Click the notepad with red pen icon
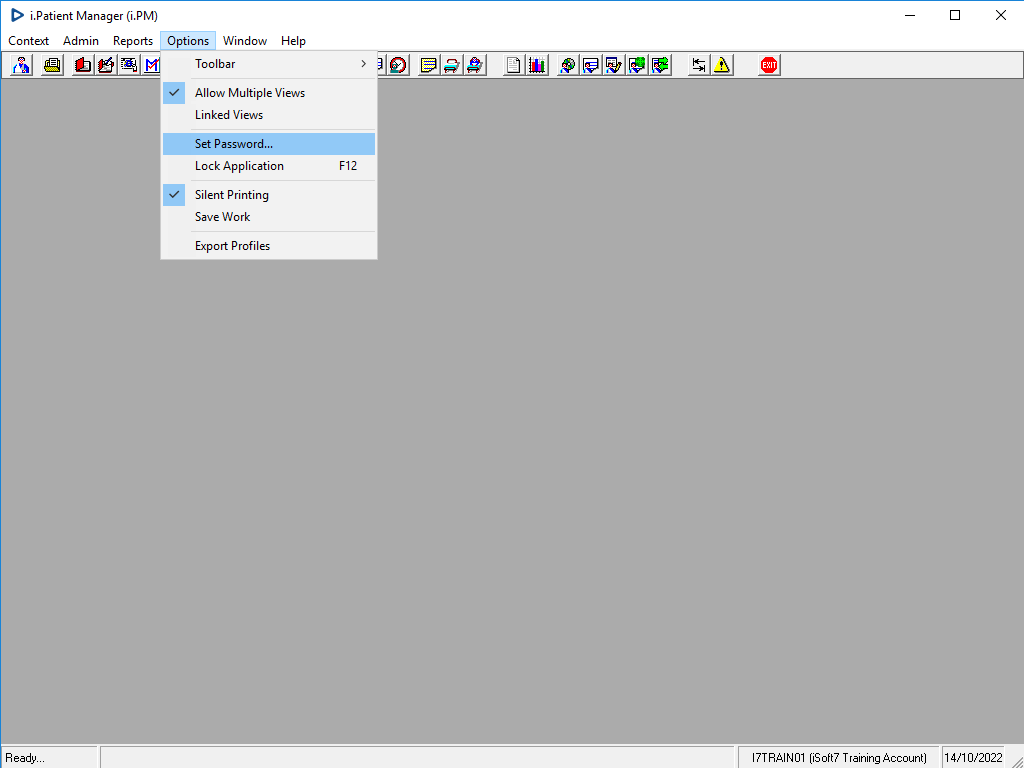This screenshot has width=1024, height=768. click(106, 65)
